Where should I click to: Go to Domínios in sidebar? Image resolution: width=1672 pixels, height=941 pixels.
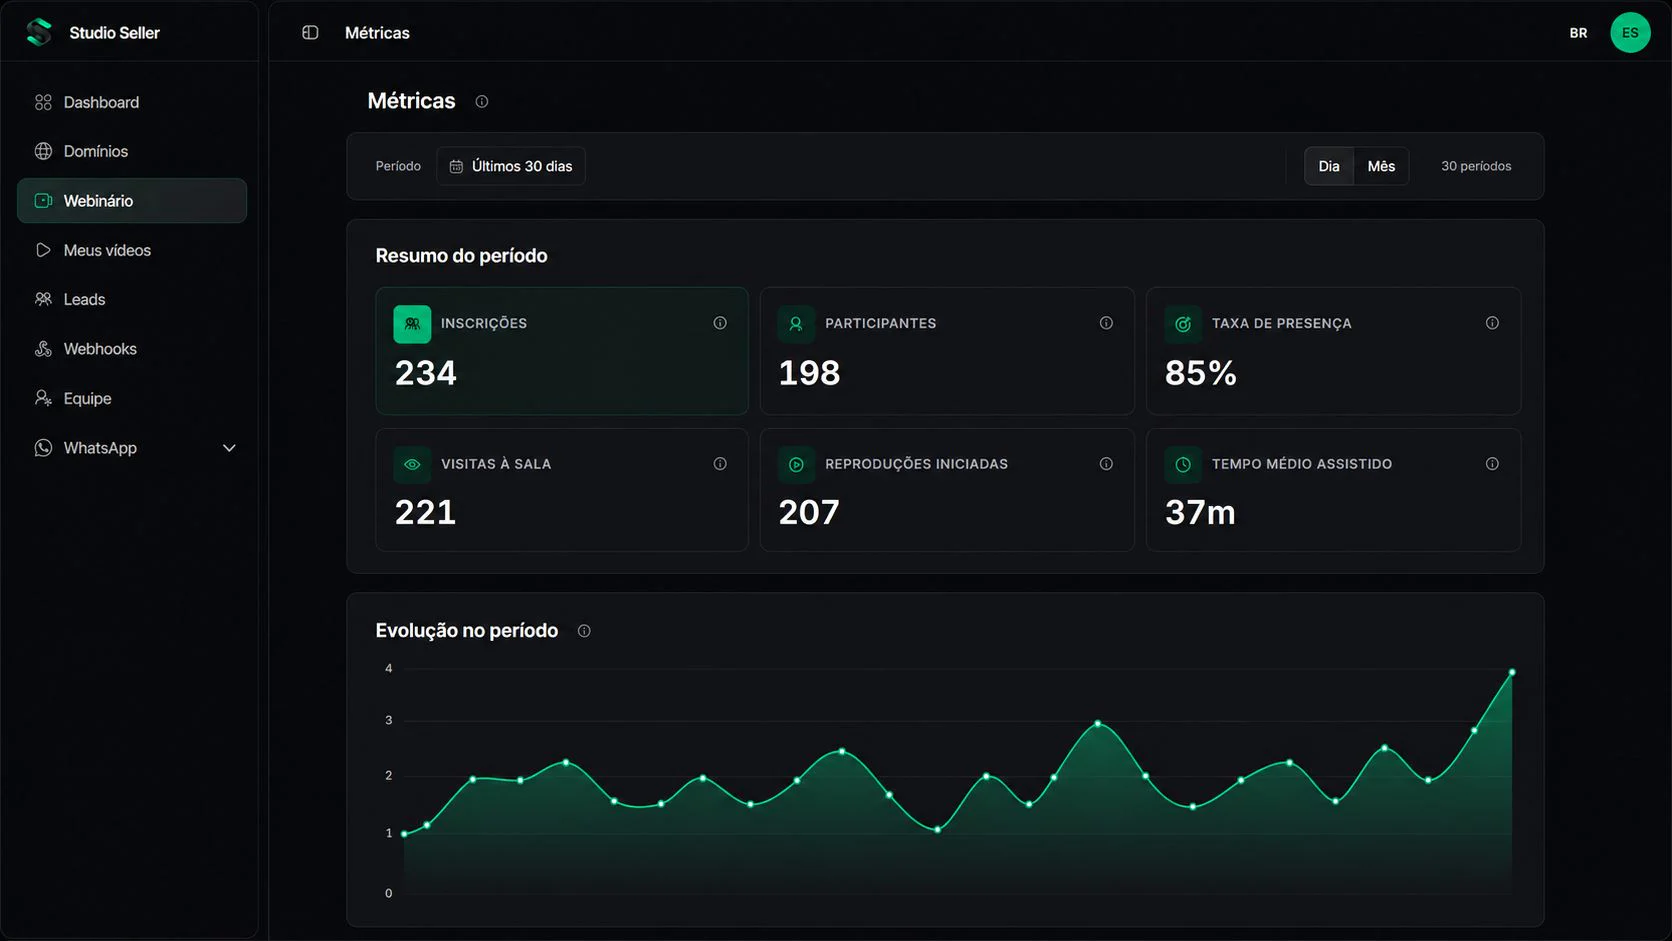click(132, 151)
